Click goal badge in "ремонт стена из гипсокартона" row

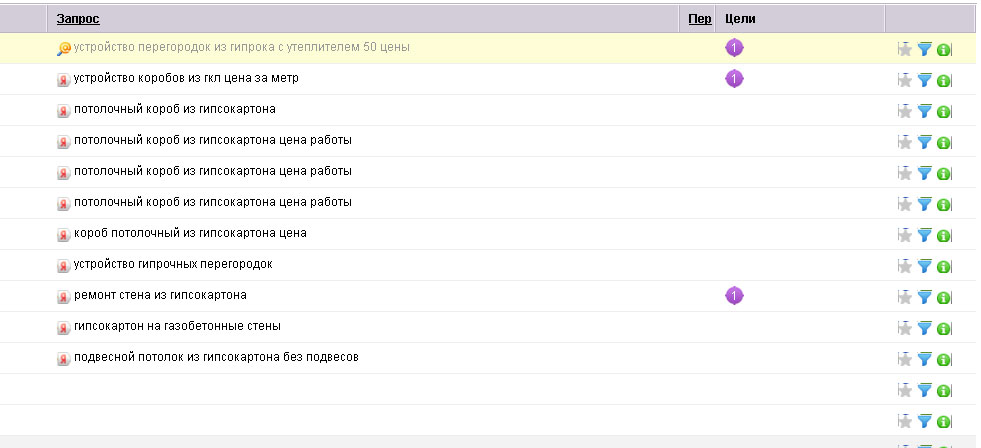pos(734,295)
